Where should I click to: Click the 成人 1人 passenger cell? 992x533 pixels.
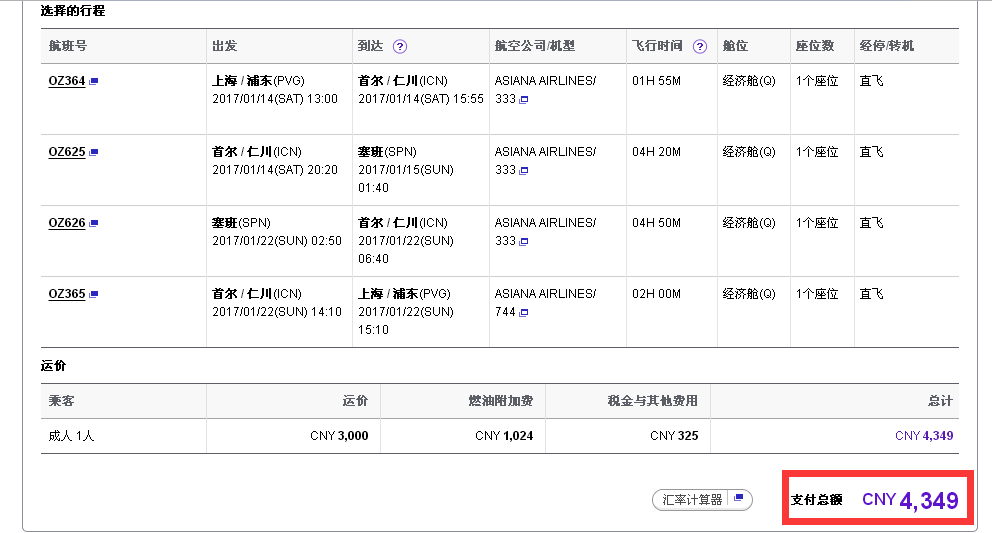(x=71, y=436)
